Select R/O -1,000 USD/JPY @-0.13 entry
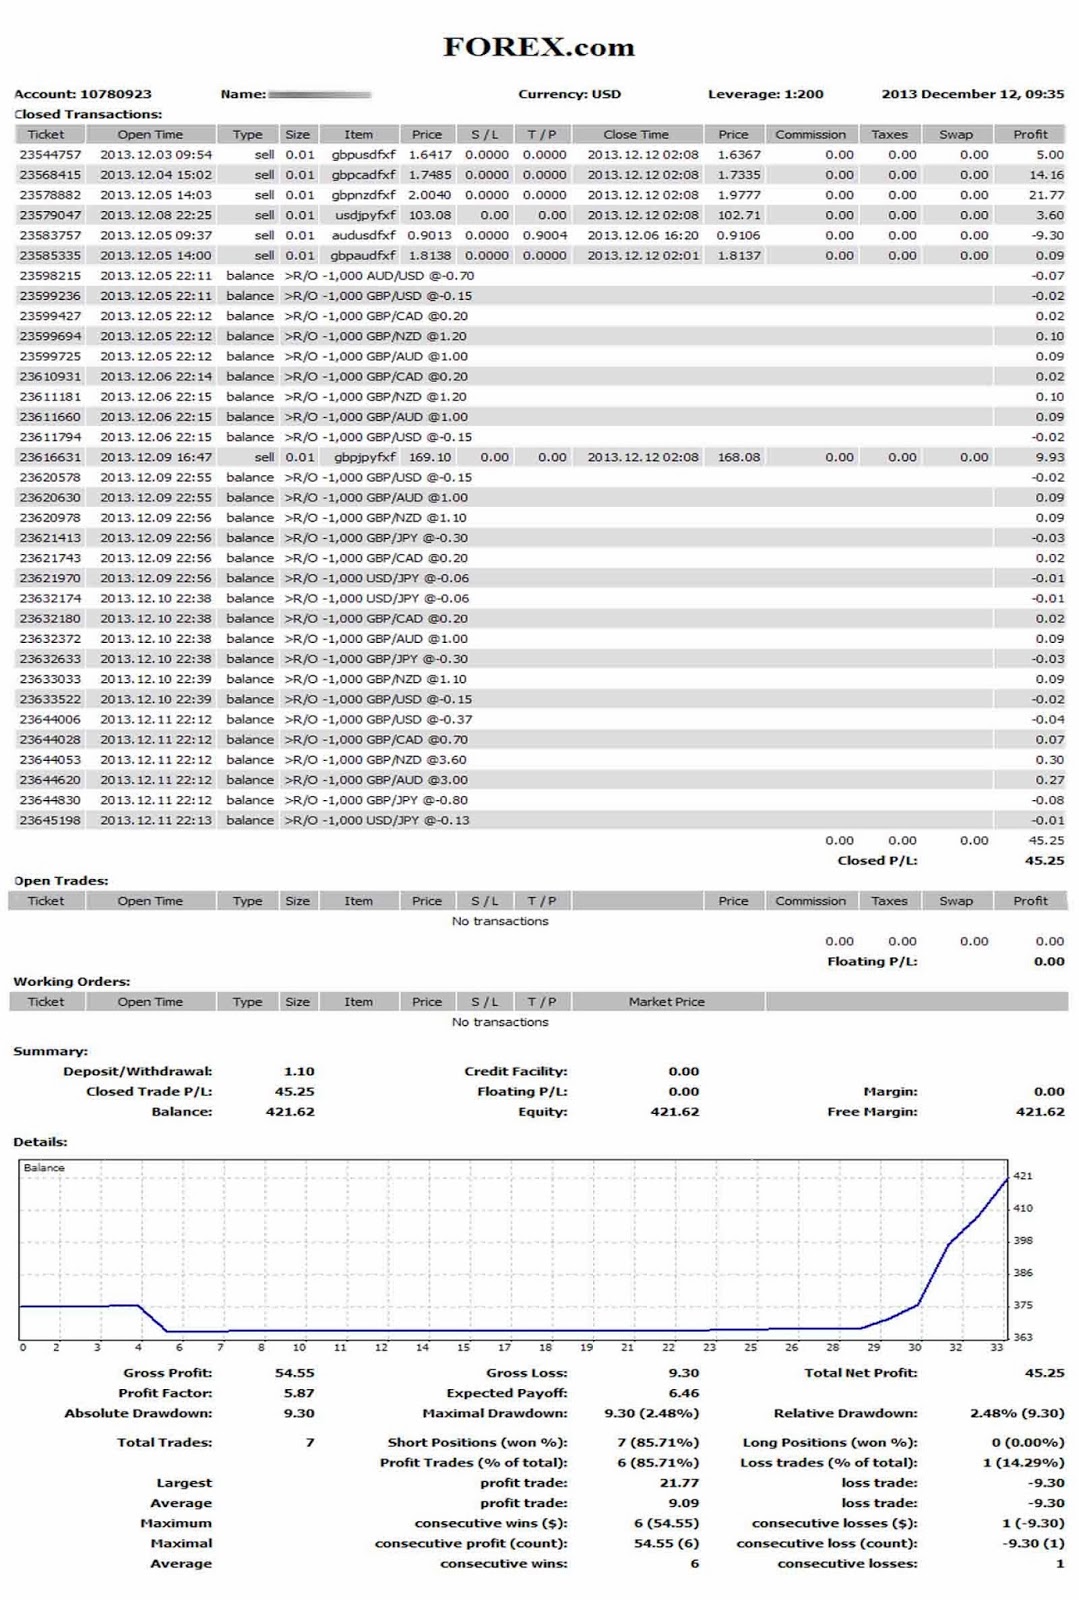Image resolution: width=1079 pixels, height=1600 pixels. [377, 820]
